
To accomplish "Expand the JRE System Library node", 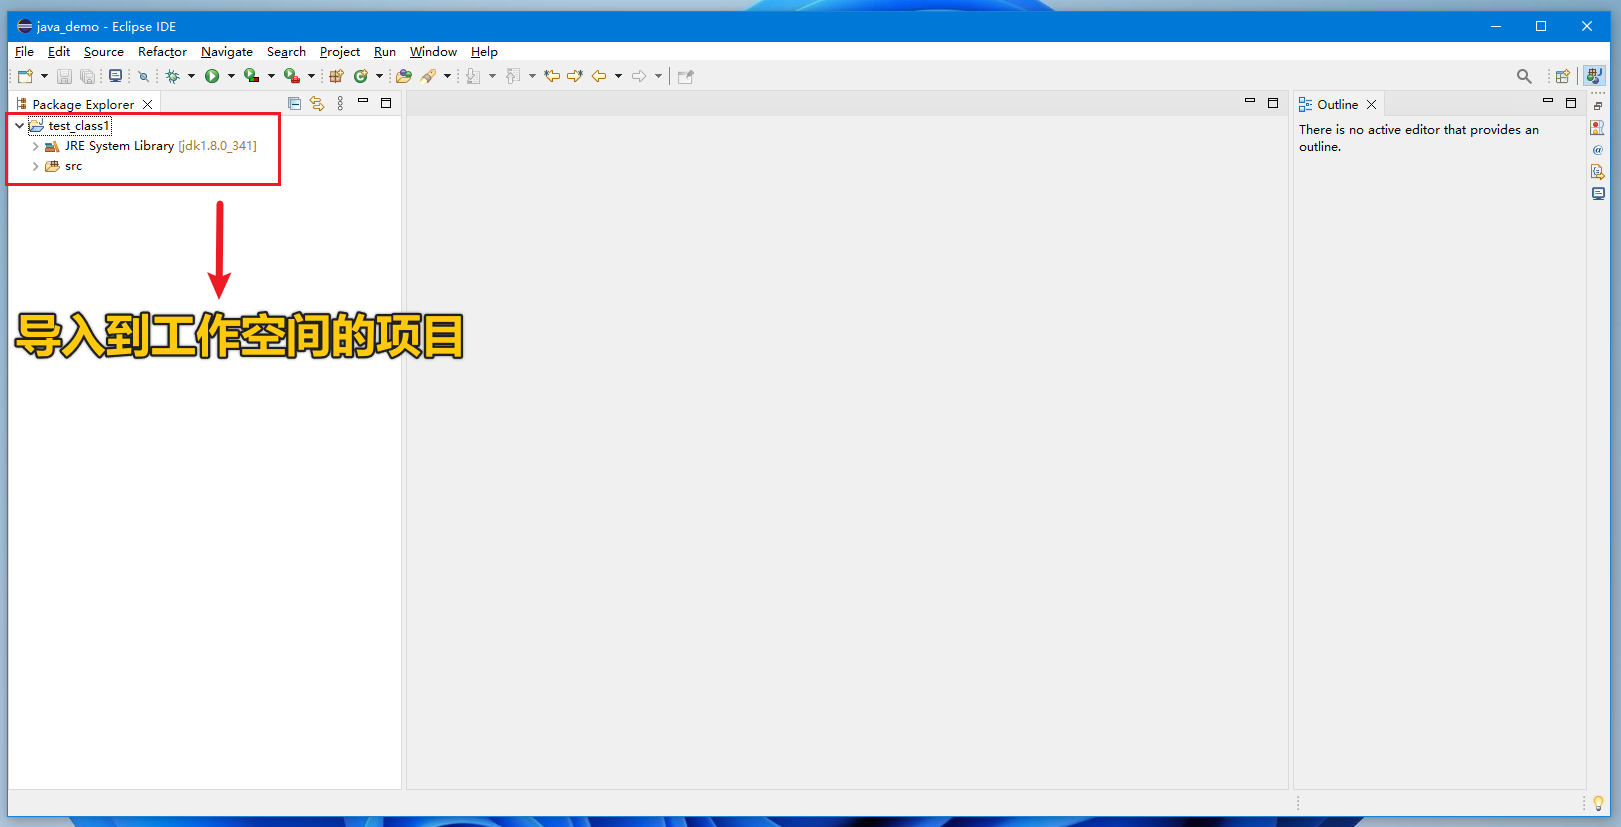I will pos(35,146).
